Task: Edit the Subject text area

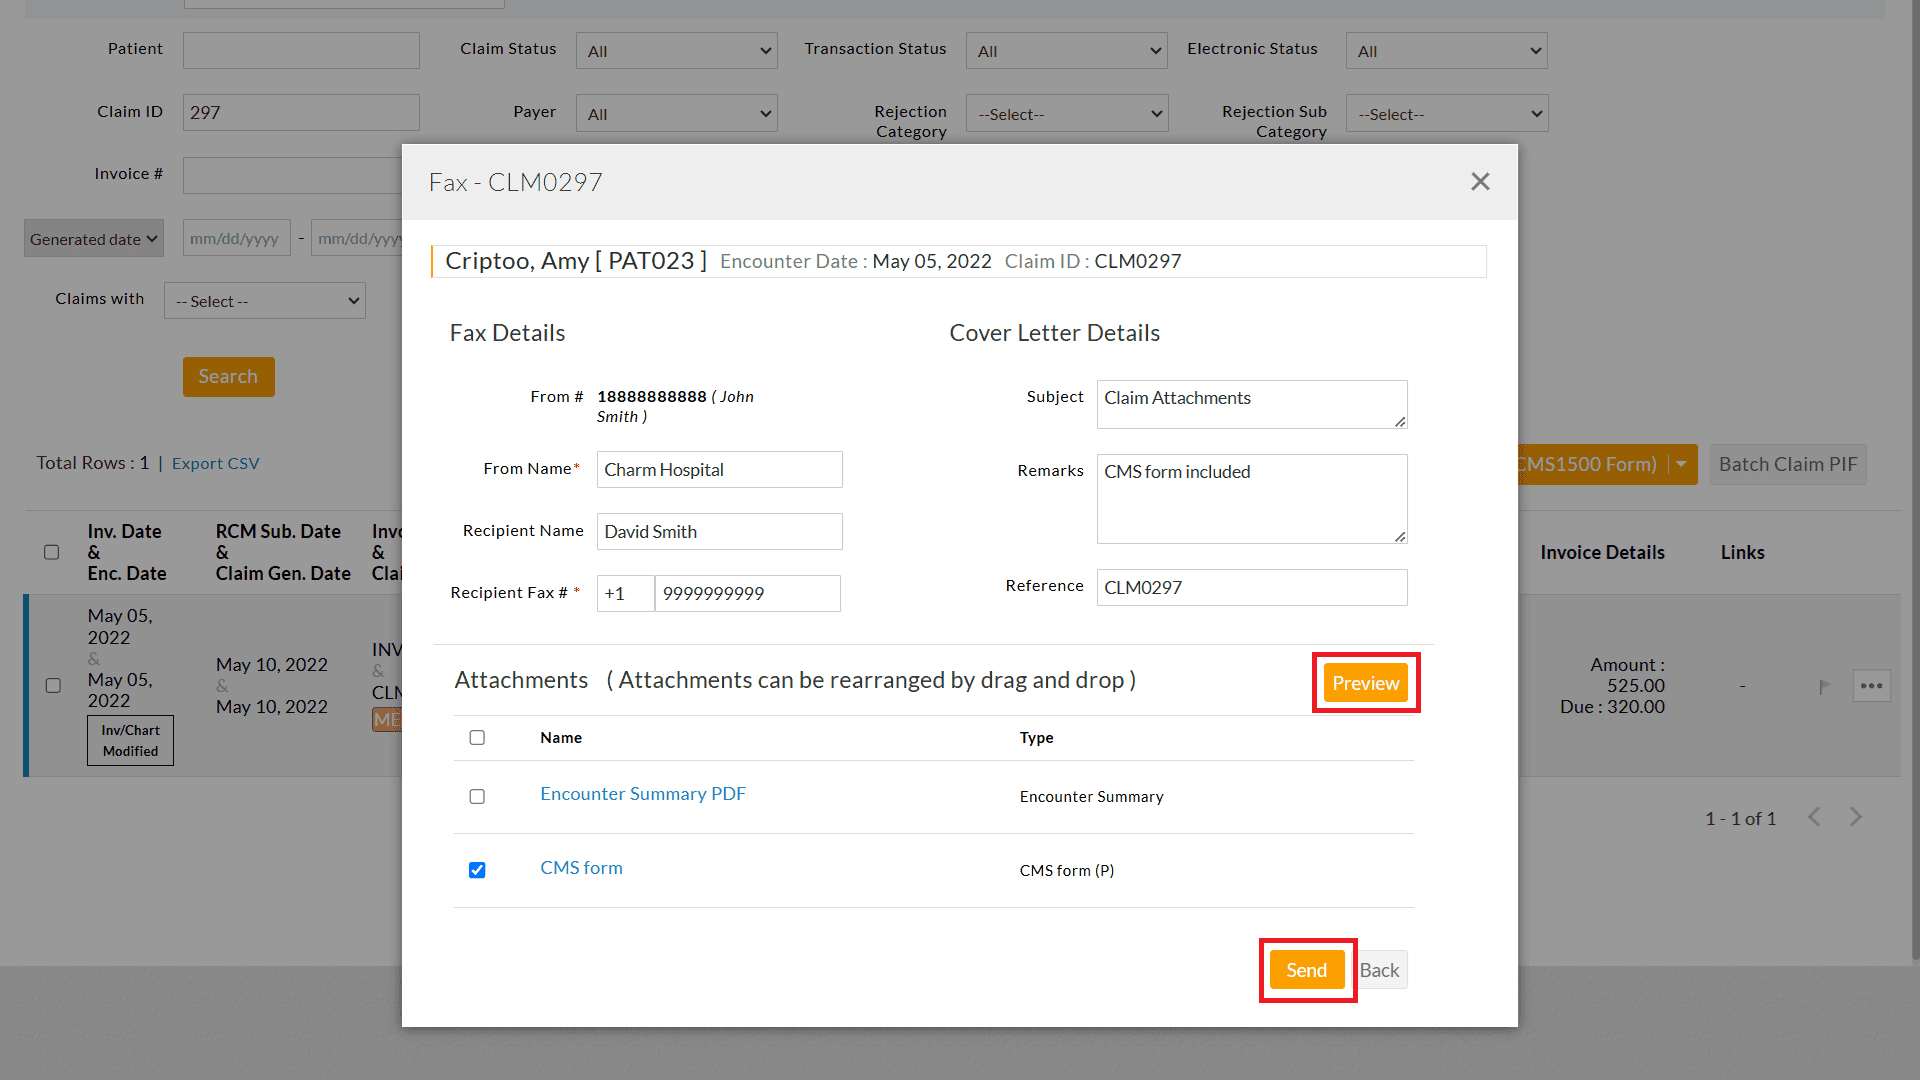Action: click(x=1250, y=404)
